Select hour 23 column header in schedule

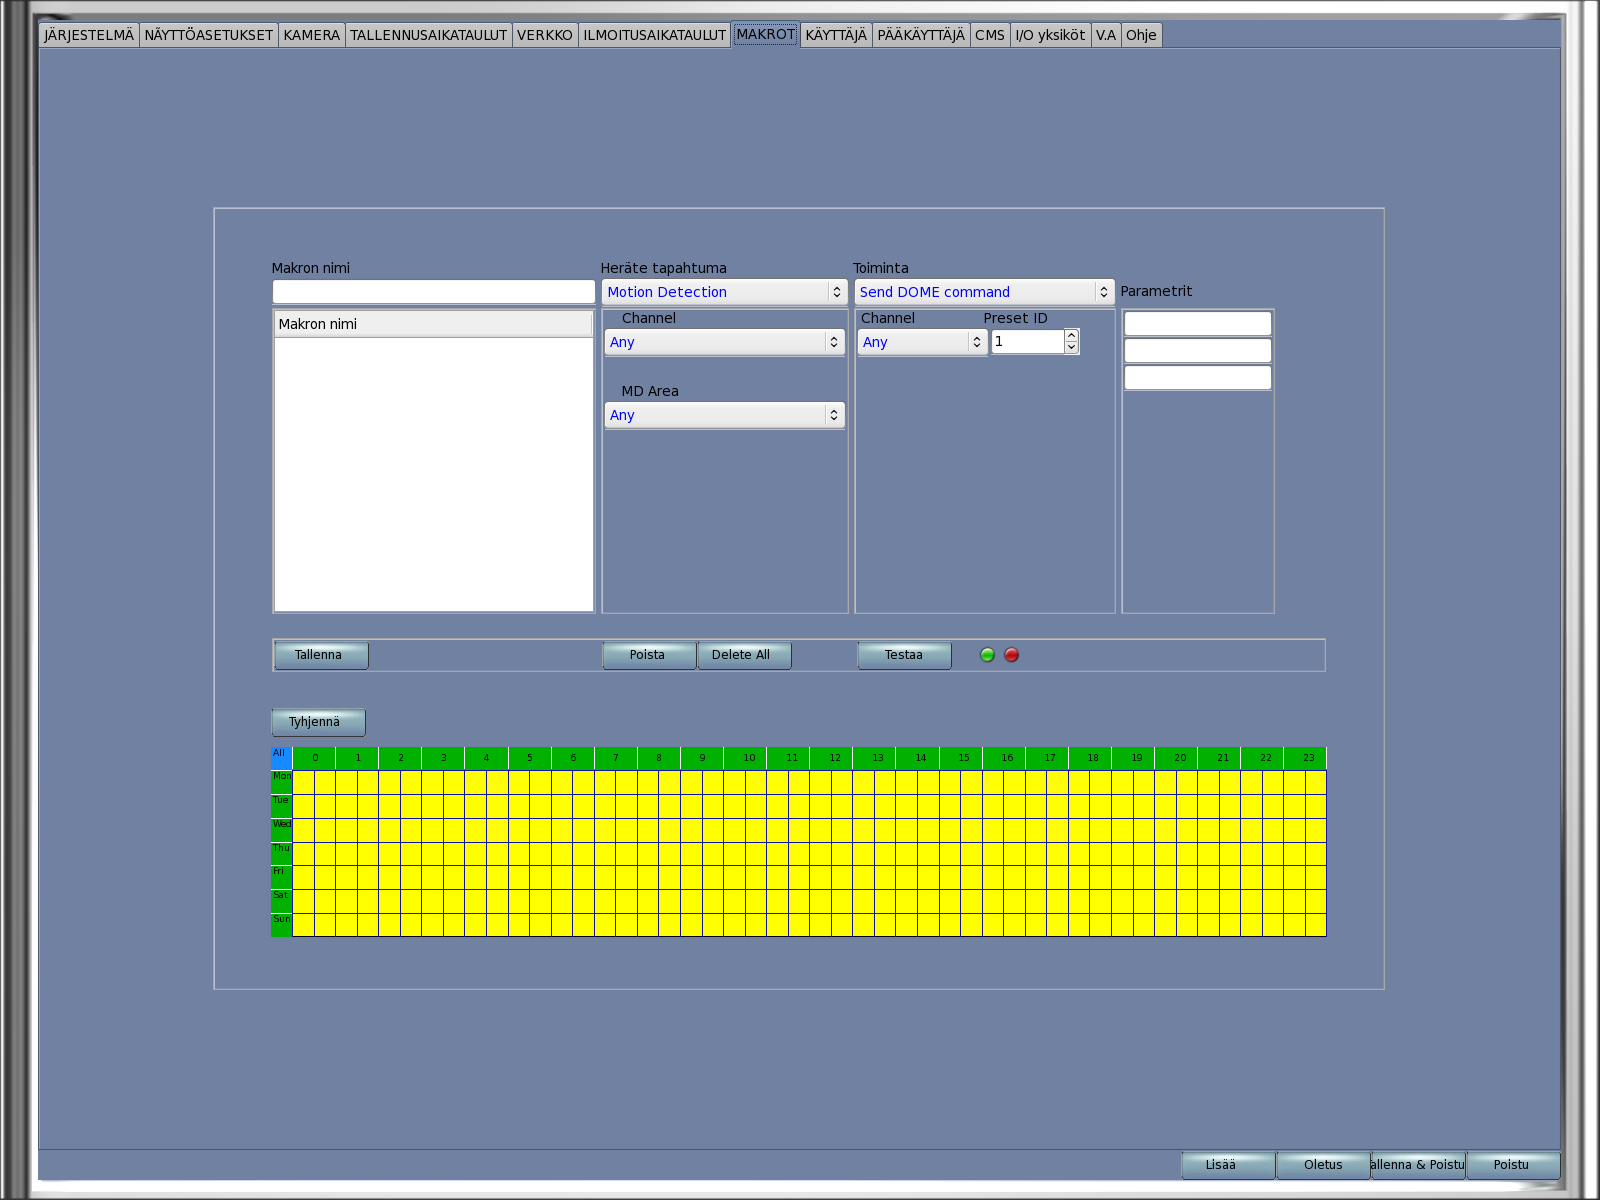point(1305,758)
